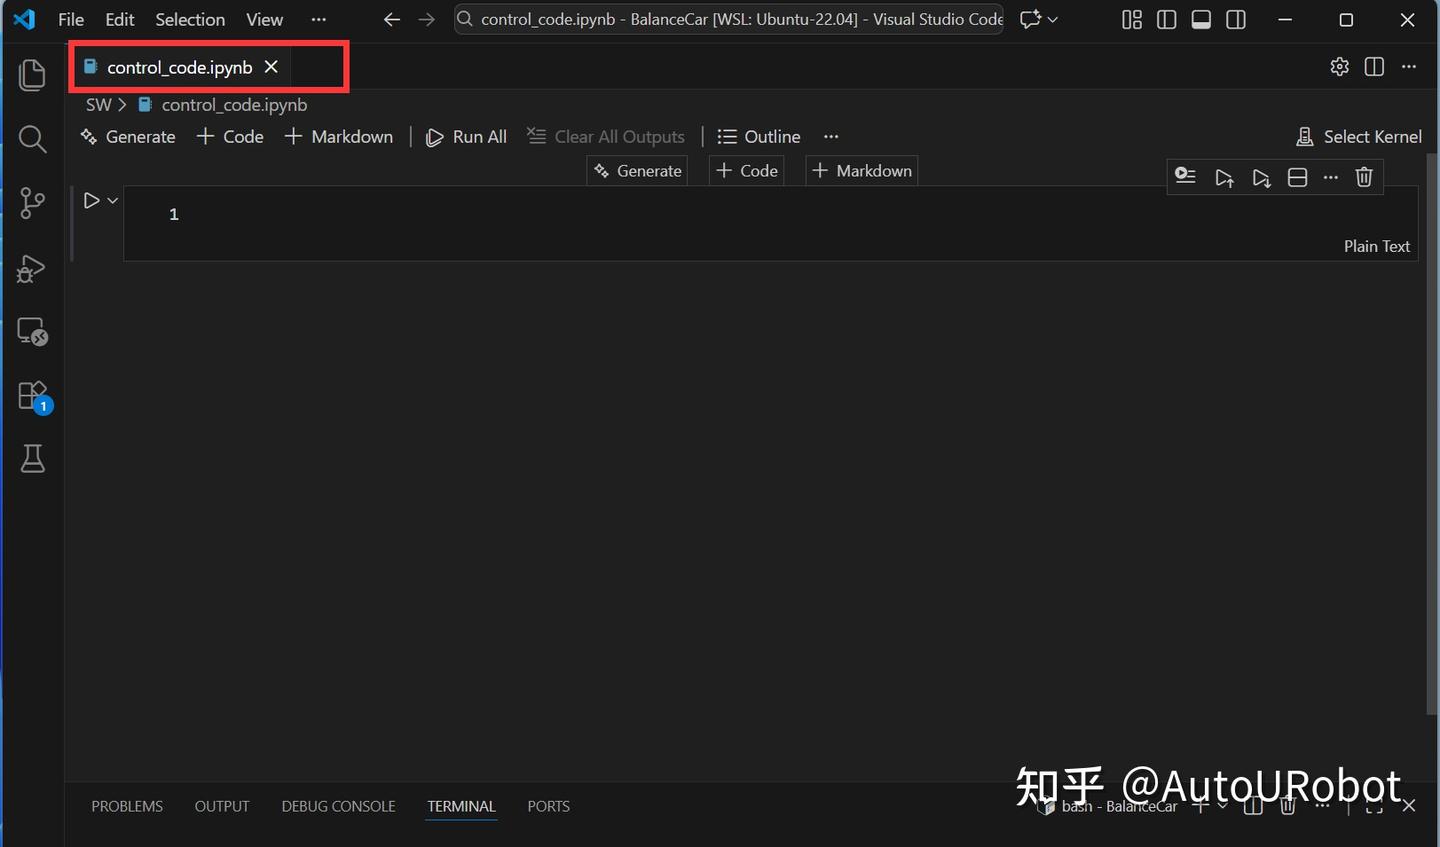The width and height of the screenshot is (1440, 847).
Task: Execute above cells icon
Action: click(1224, 178)
